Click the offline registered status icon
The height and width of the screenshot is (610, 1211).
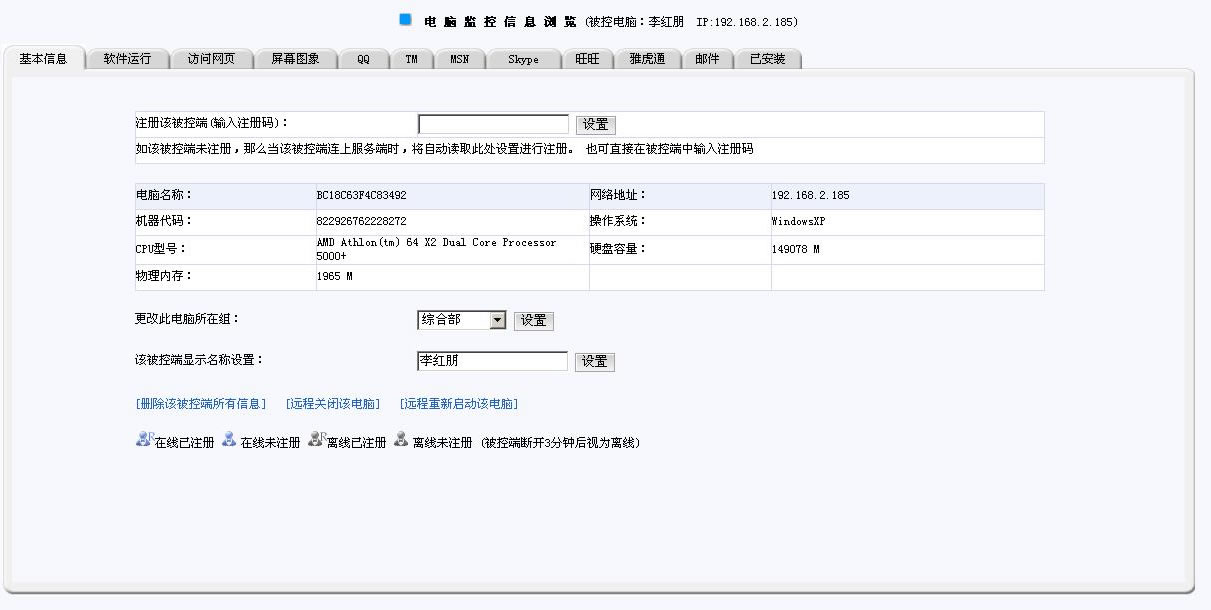[316, 439]
